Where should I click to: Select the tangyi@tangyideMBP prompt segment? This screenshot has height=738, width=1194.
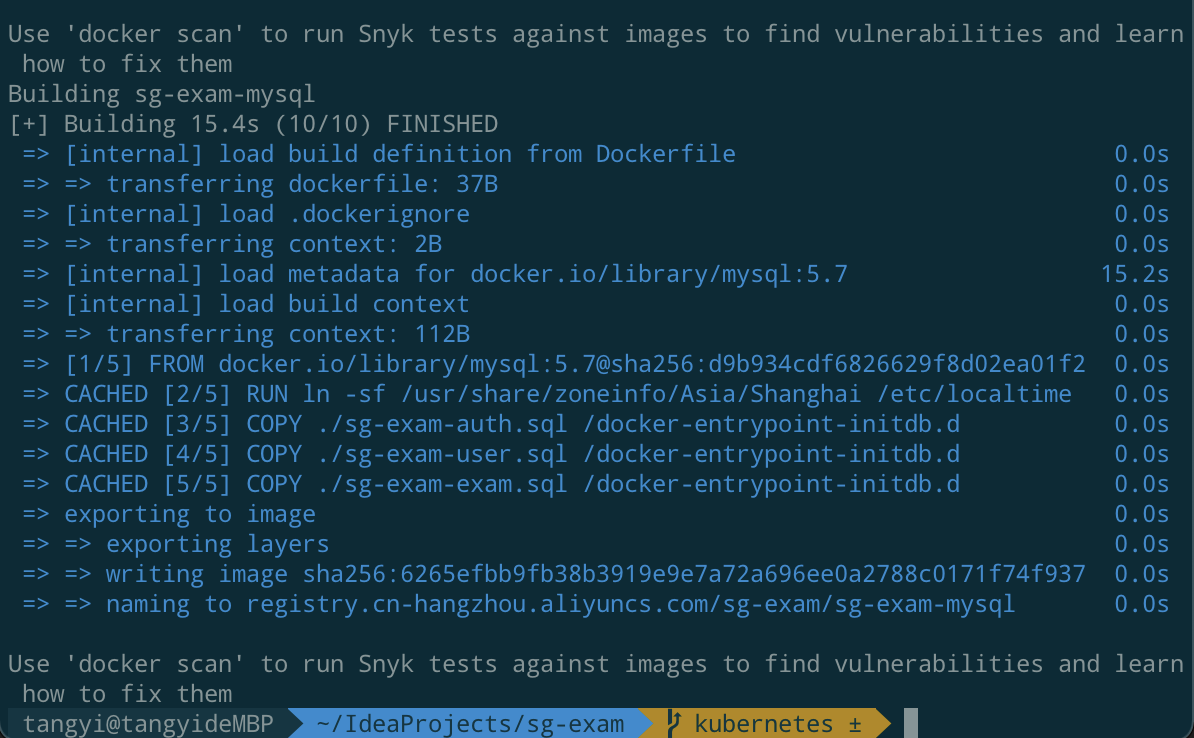tap(148, 724)
